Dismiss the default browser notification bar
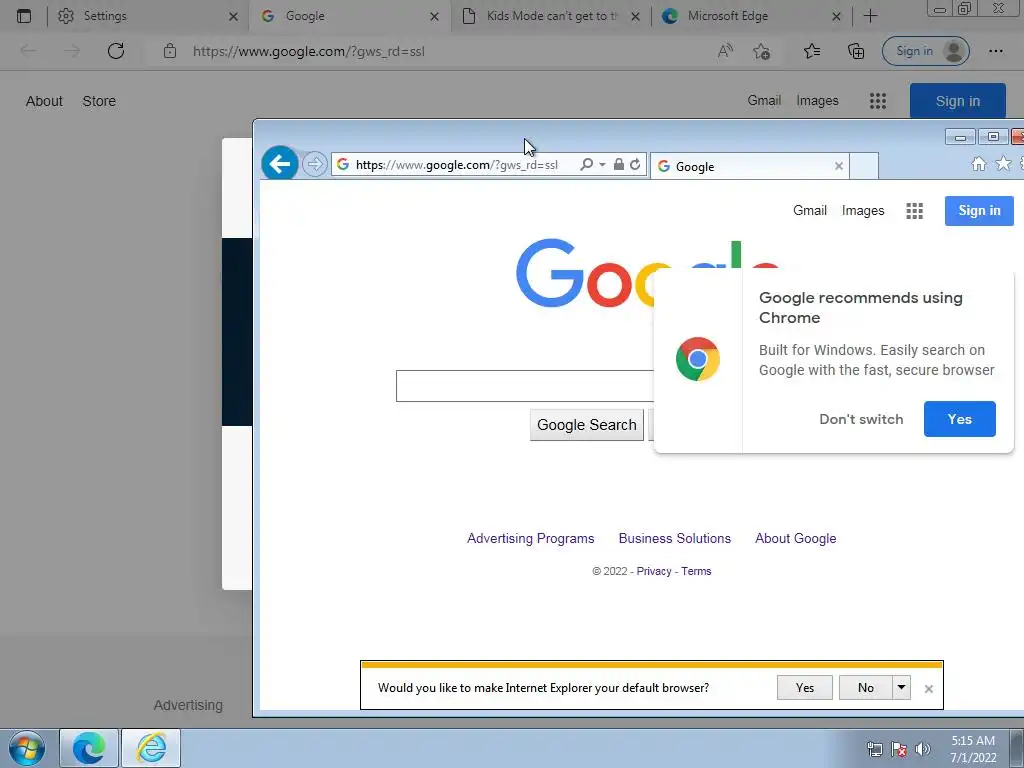This screenshot has width=1024, height=768. (929, 688)
